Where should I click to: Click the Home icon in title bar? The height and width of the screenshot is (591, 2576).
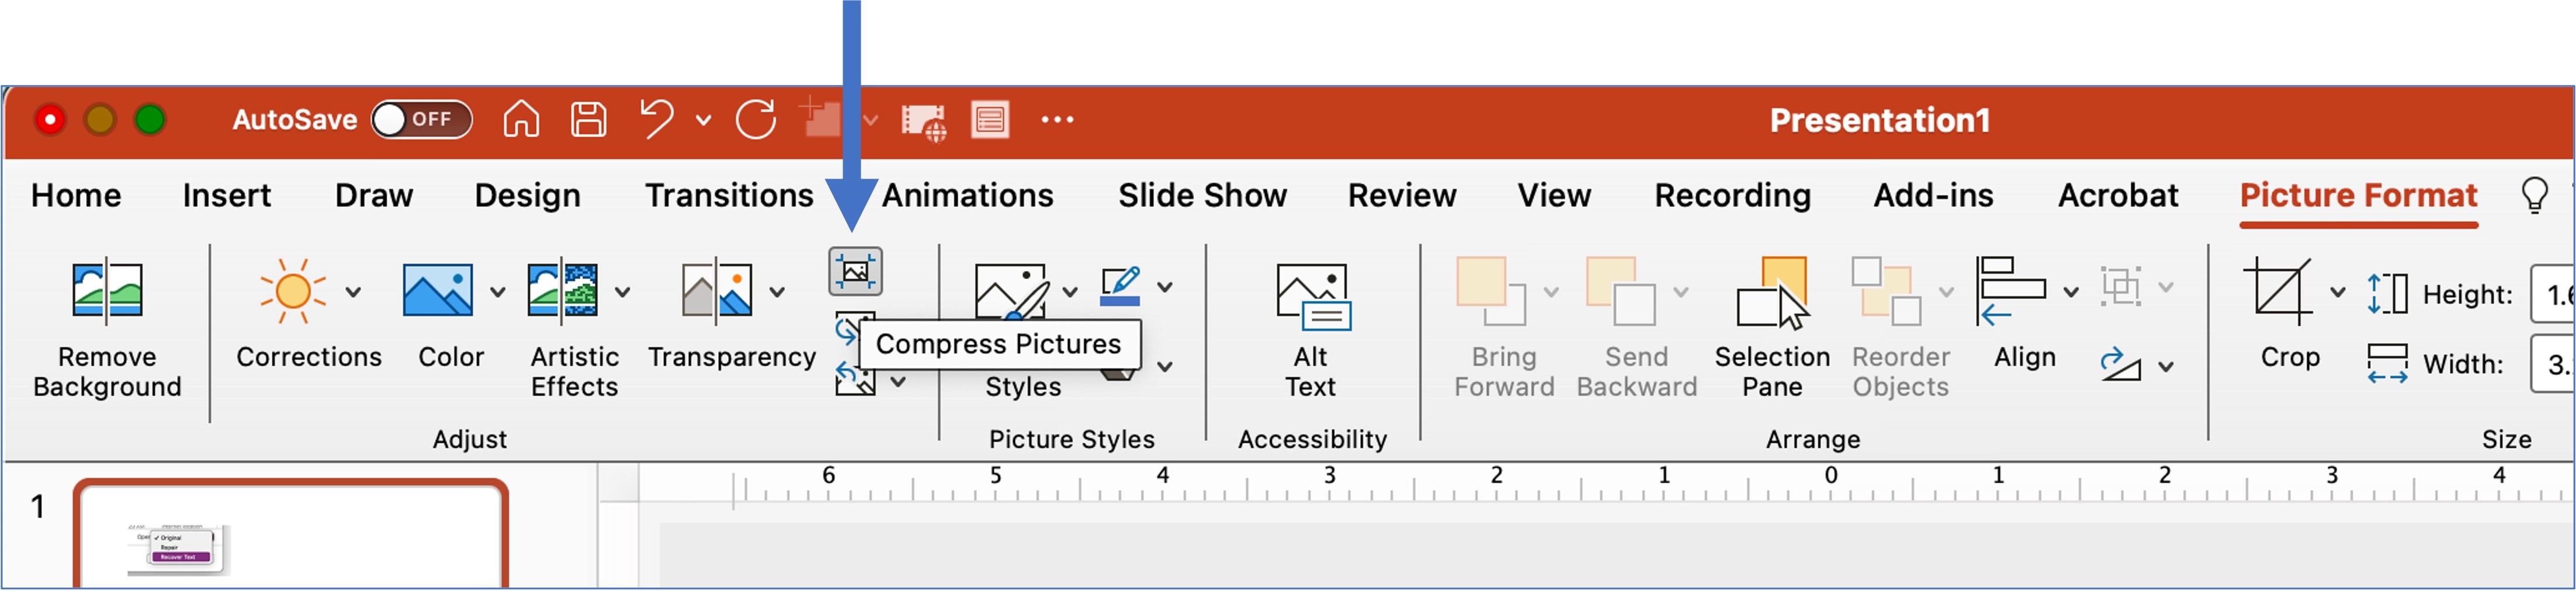tap(521, 119)
